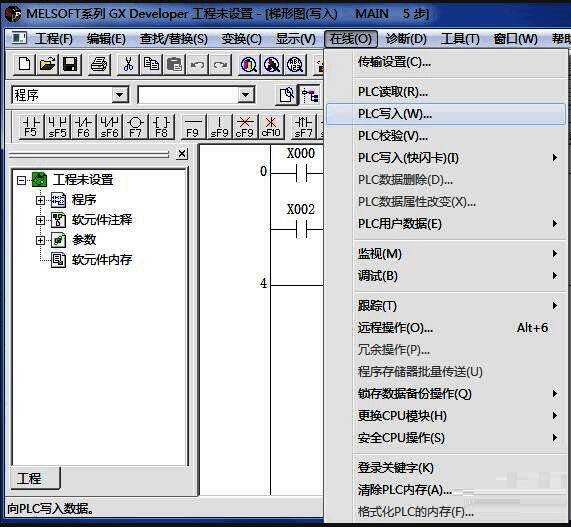Open the 窗口(W) menu

[x=516, y=39]
